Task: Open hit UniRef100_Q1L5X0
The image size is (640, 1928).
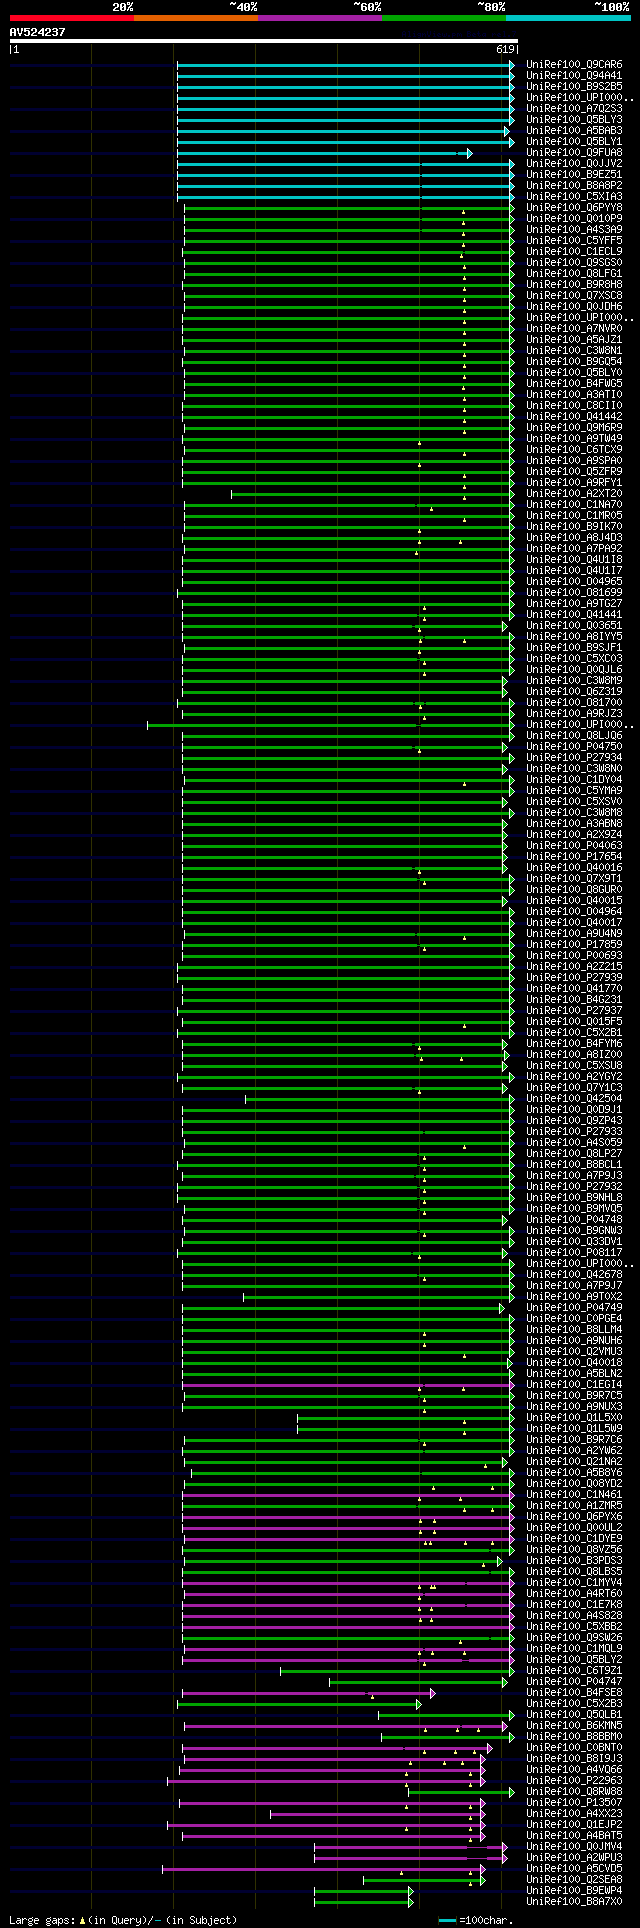Action: click(x=574, y=1418)
